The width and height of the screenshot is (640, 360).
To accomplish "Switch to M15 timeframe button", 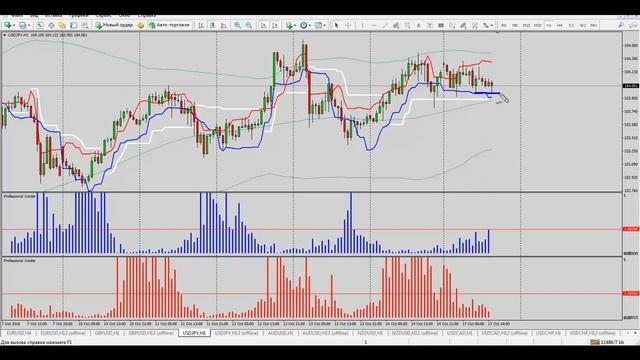I will 526,25.
